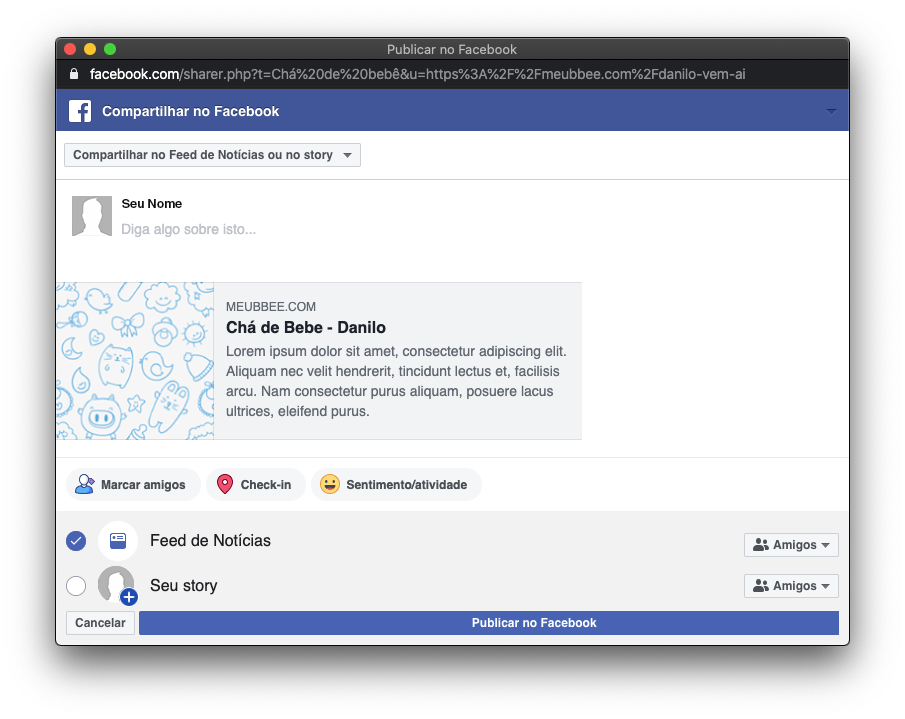This screenshot has height=719, width=905.
Task: Click the story avatar with plus badge
Action: point(117,586)
